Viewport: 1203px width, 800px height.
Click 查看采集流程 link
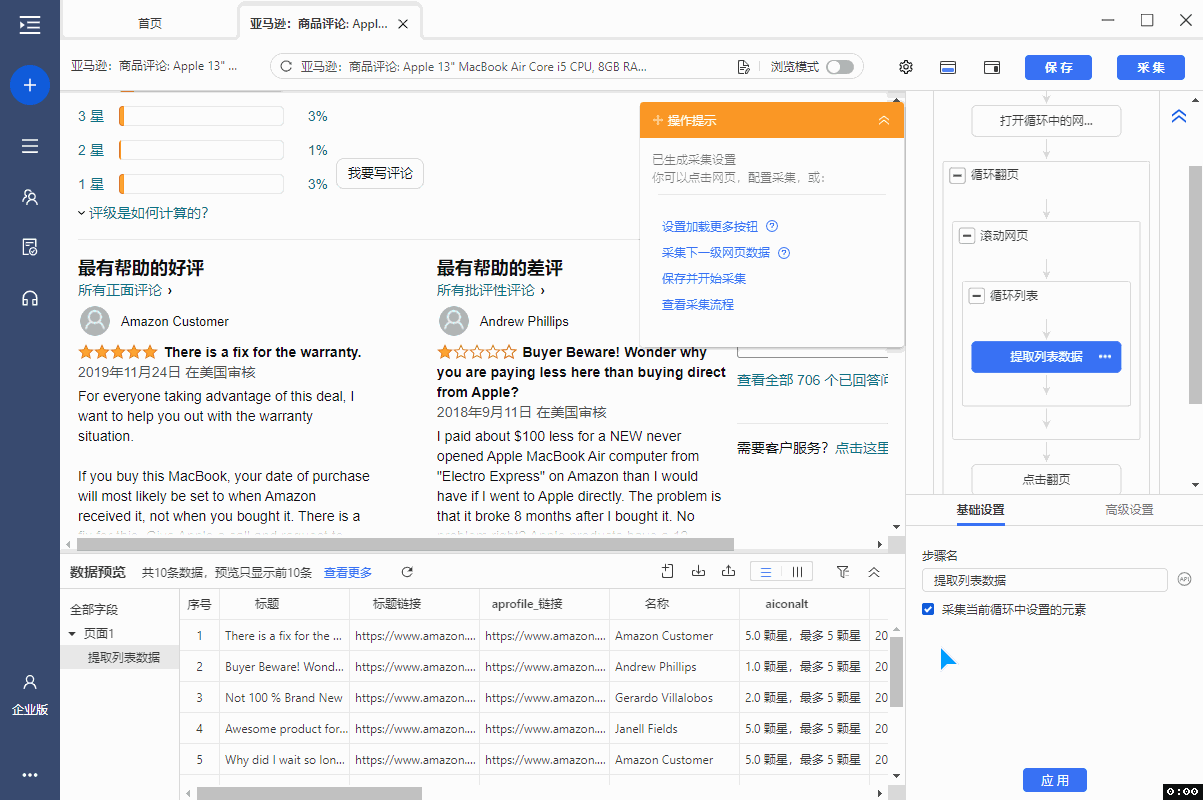click(698, 305)
